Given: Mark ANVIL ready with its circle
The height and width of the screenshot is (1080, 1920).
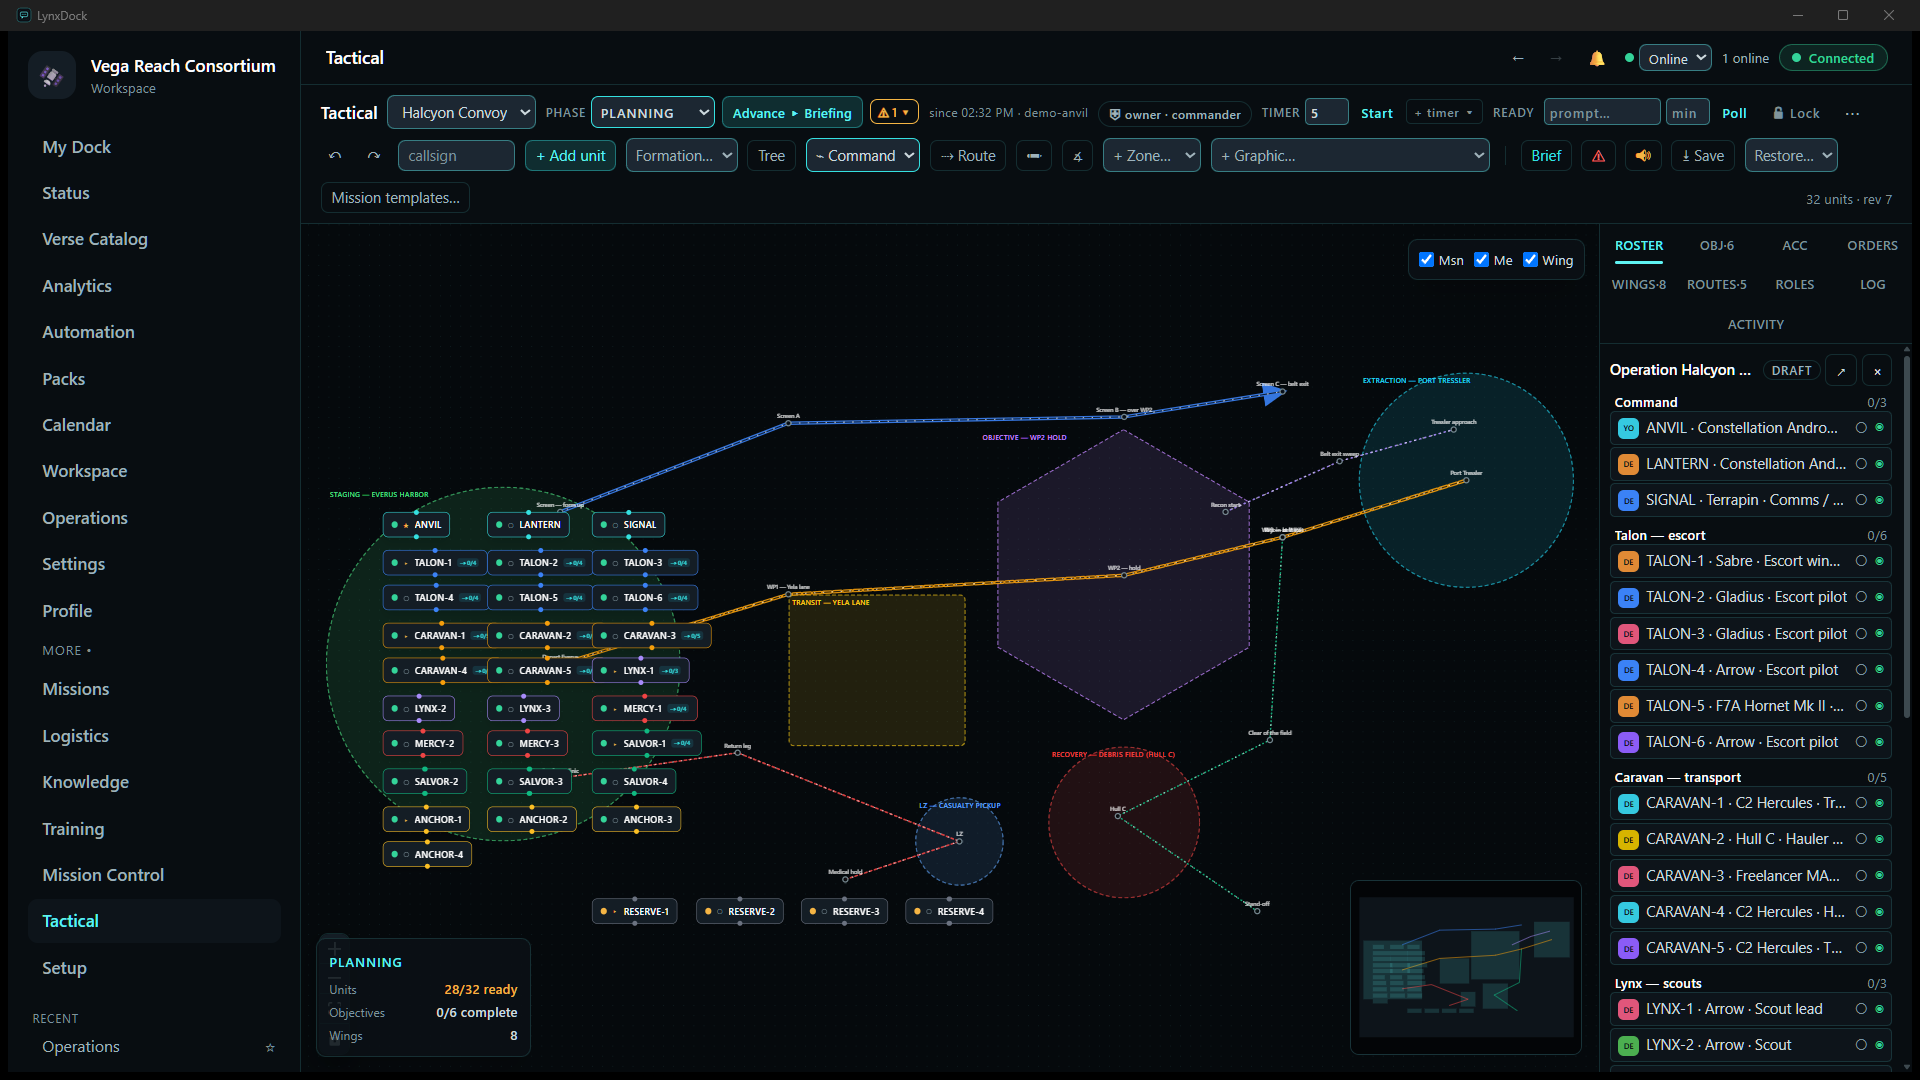Looking at the screenshot, I should pyautogui.click(x=1861, y=428).
